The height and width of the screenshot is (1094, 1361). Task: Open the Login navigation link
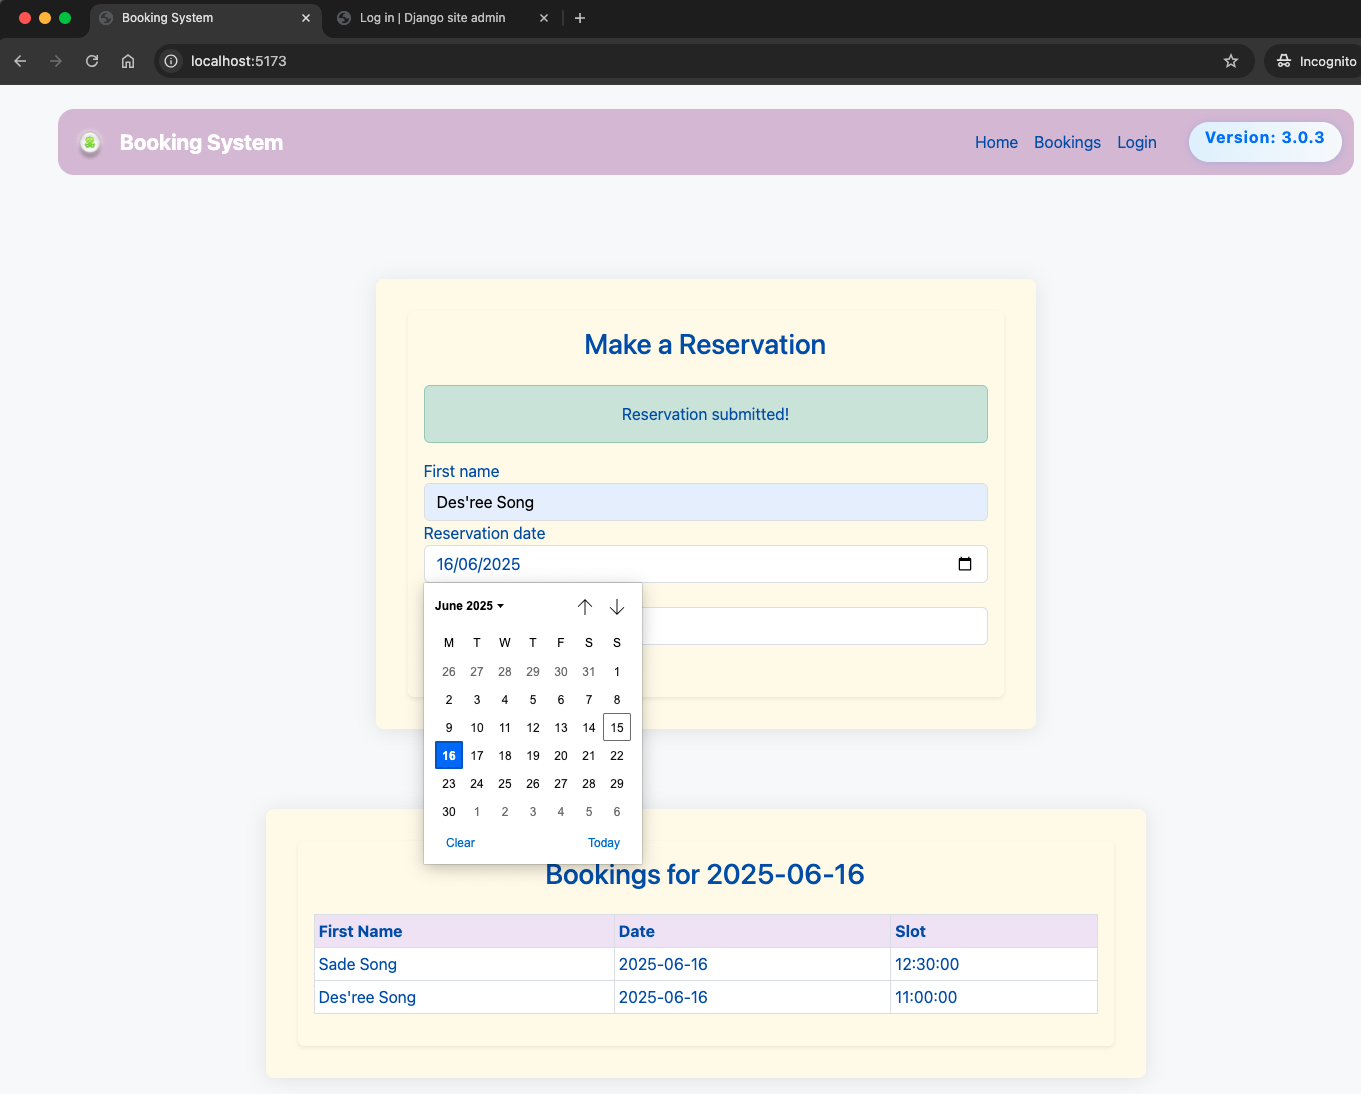1136,142
